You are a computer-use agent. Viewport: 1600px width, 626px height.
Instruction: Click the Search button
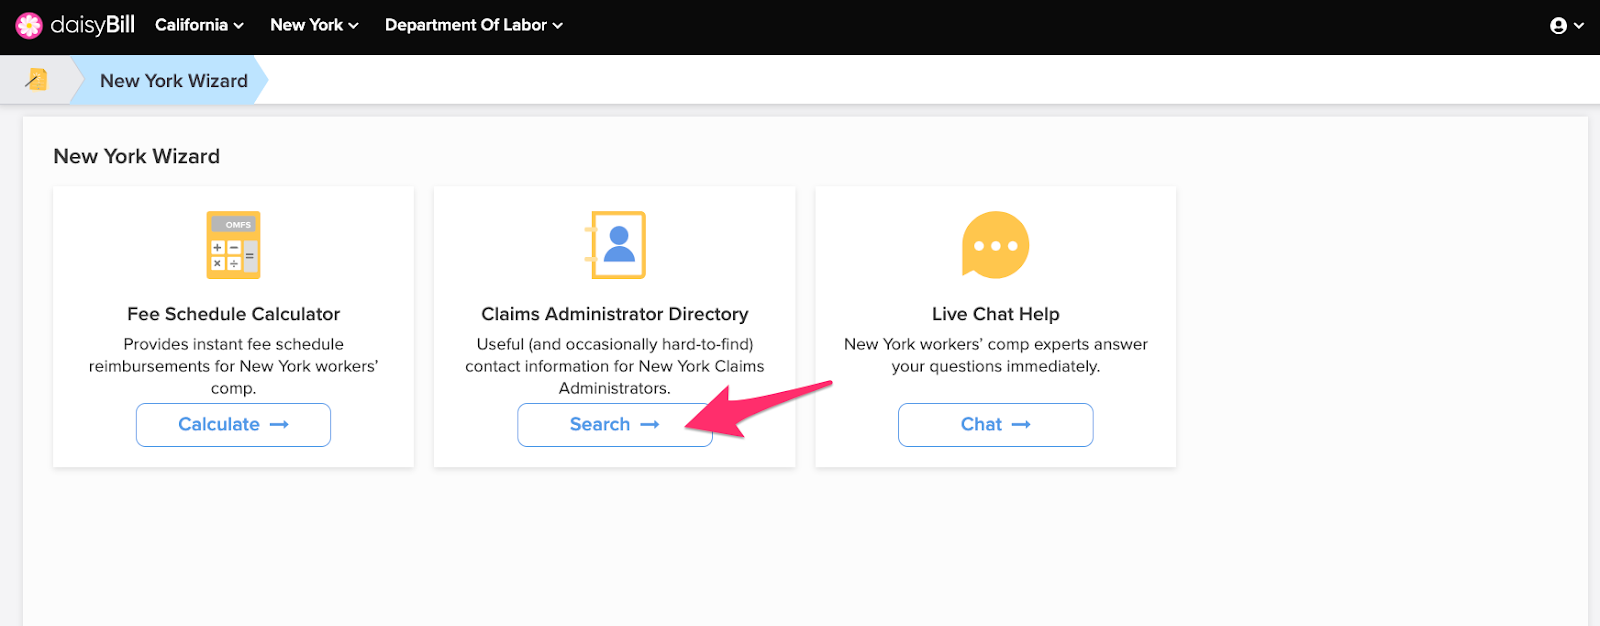[x=615, y=425]
